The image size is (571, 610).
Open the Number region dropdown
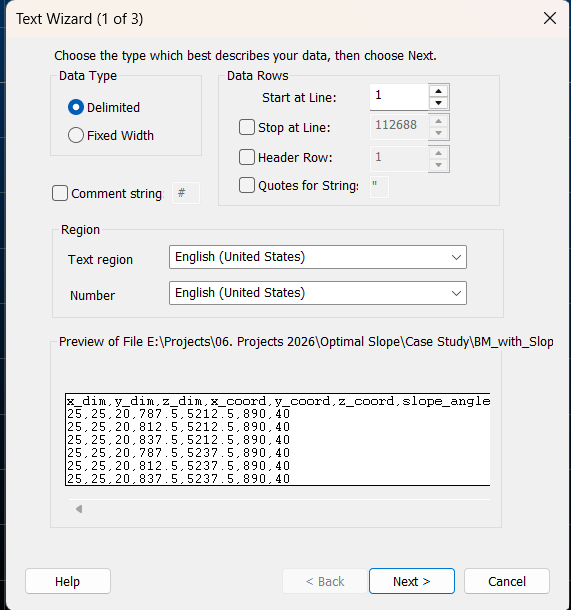(318, 293)
